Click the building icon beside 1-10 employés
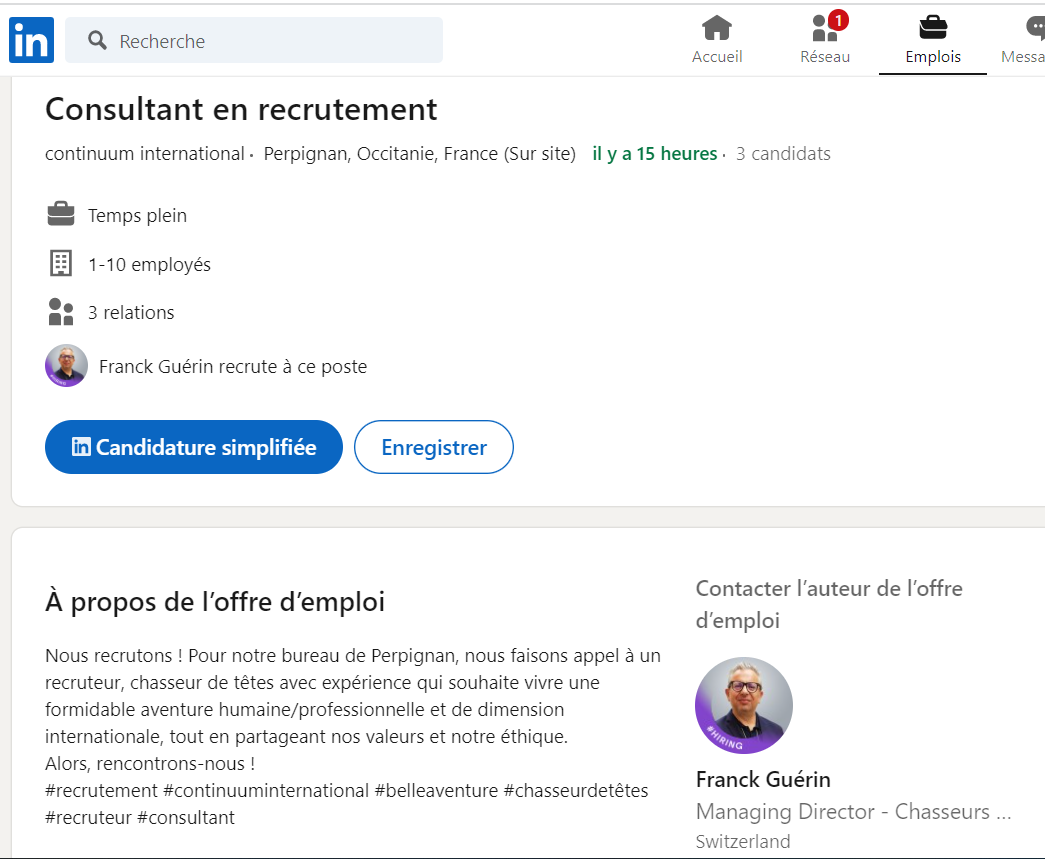Viewport: 1045px width, 859px height. pos(61,264)
